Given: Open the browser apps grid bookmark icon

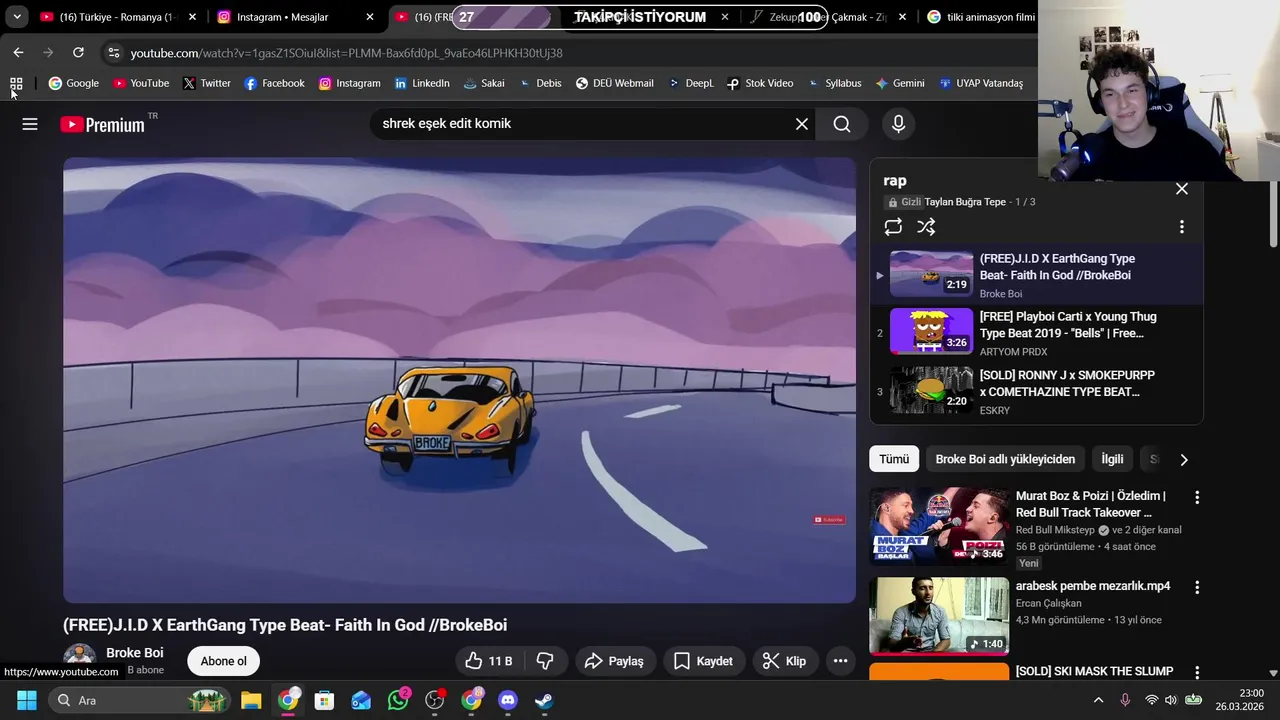Looking at the screenshot, I should pyautogui.click(x=16, y=83).
